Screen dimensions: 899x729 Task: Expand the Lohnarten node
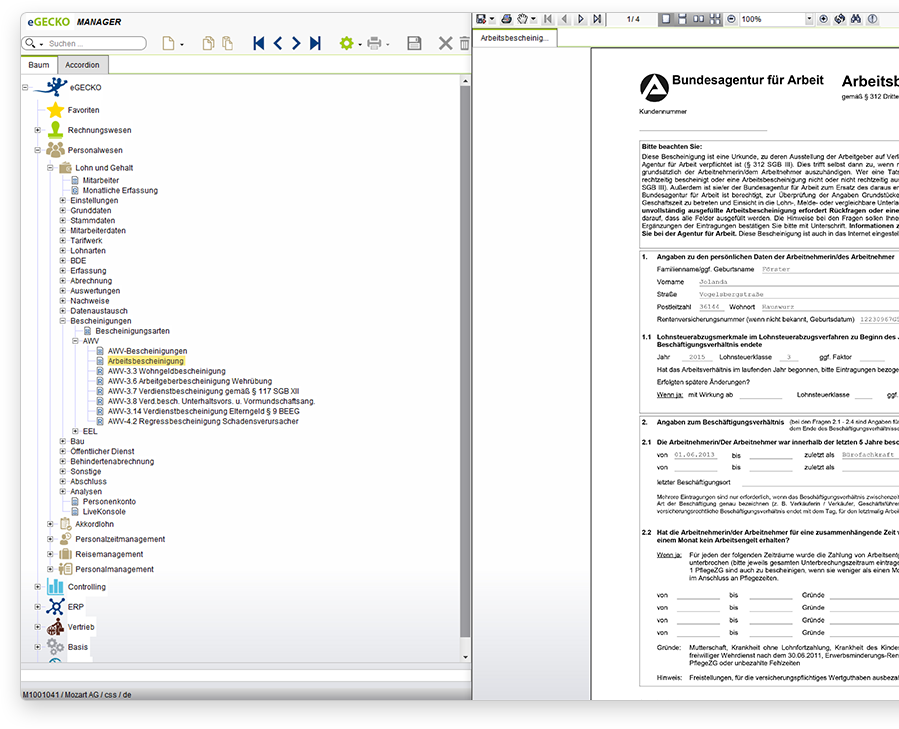(62, 251)
